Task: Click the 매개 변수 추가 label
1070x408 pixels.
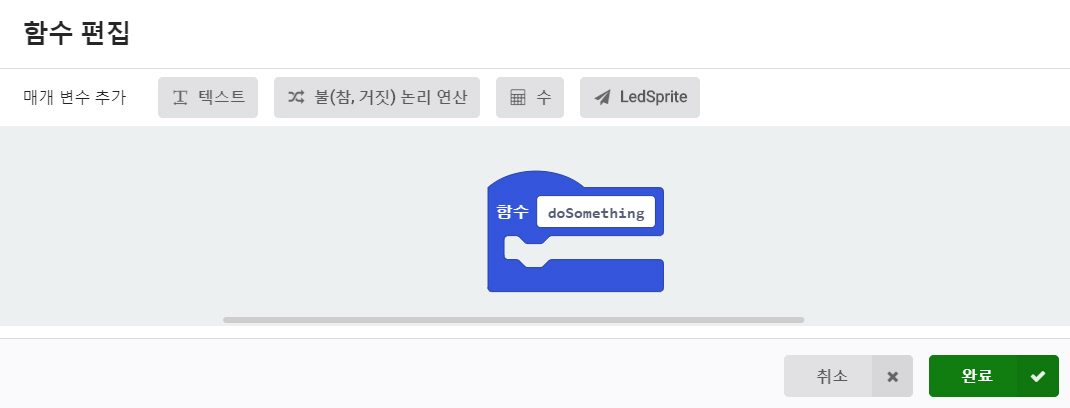Action: (x=75, y=98)
